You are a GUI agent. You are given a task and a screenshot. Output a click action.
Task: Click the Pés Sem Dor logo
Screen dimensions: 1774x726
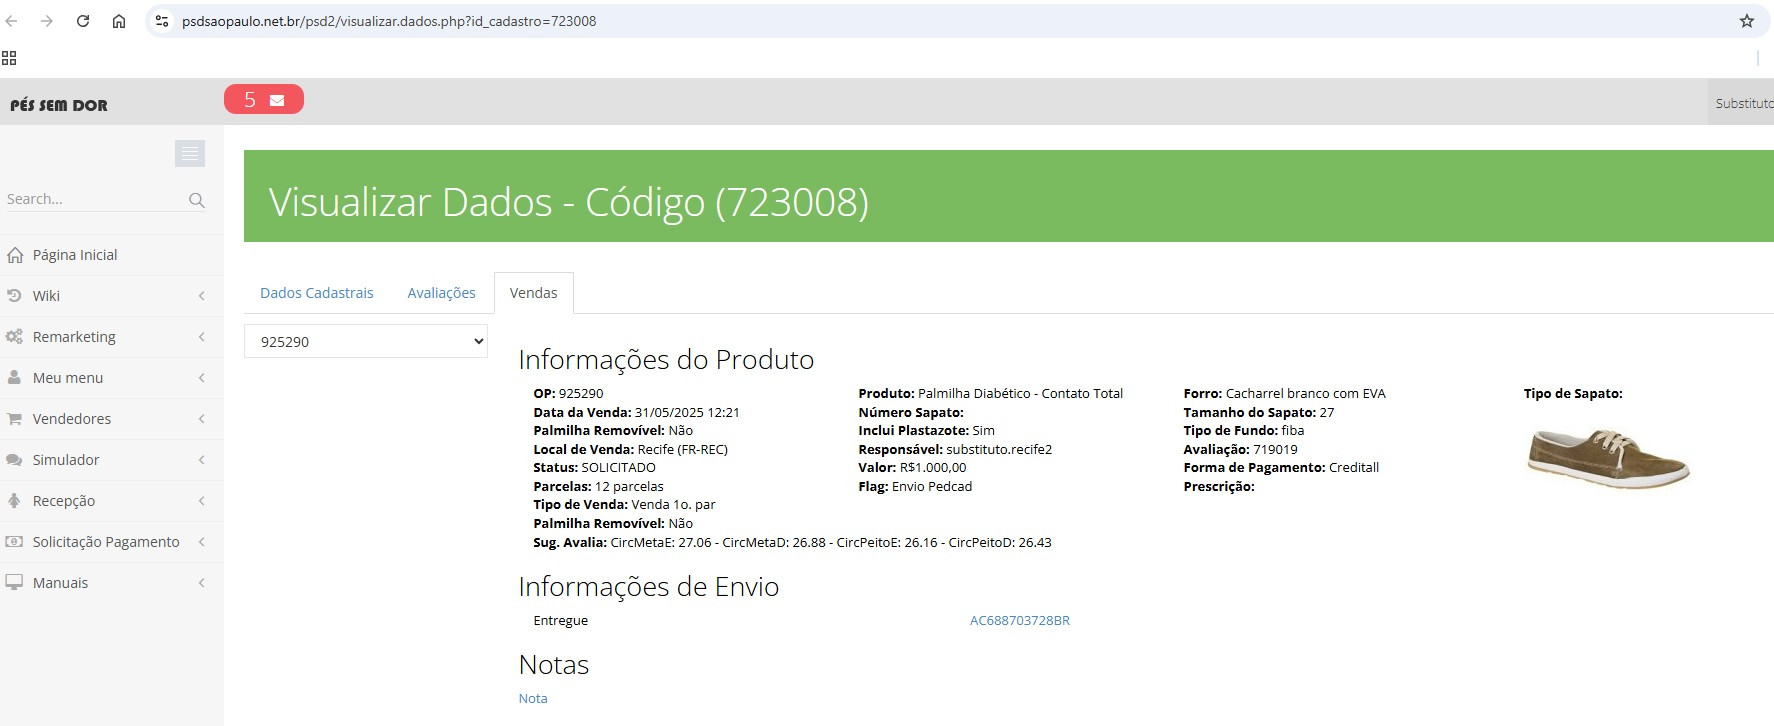tap(59, 105)
